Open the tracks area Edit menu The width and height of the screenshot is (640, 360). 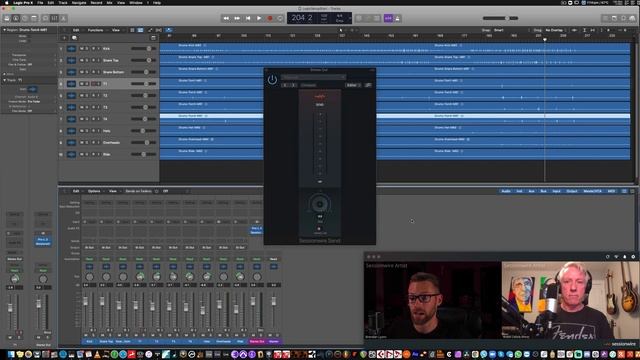tap(76, 30)
